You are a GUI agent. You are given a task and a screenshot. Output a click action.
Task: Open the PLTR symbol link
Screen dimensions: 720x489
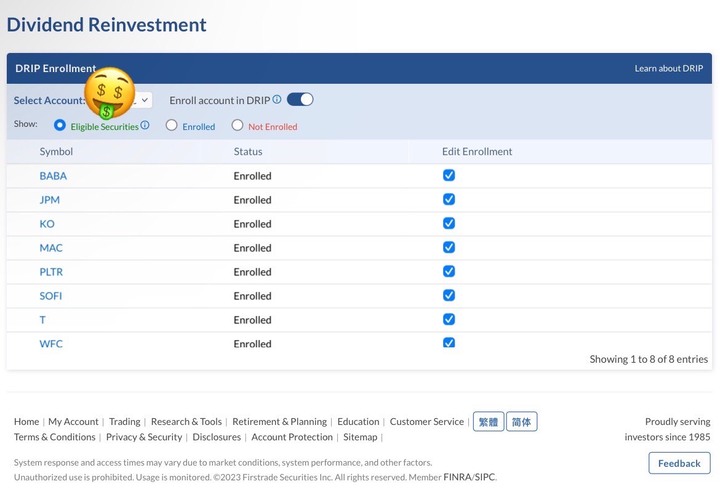click(51, 272)
